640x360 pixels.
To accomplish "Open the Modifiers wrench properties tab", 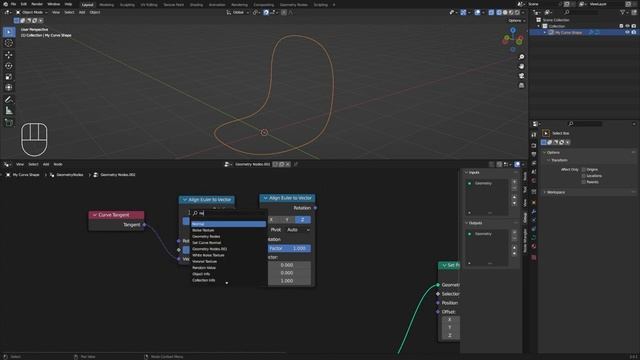I will [533, 211].
